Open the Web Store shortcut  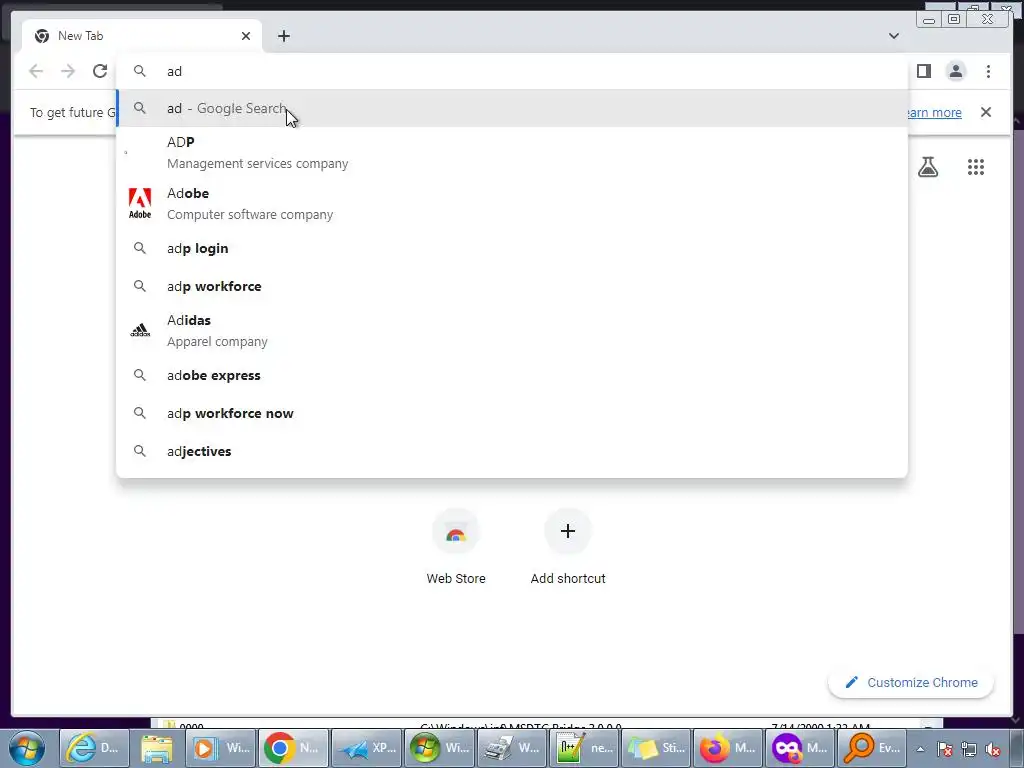(456, 547)
